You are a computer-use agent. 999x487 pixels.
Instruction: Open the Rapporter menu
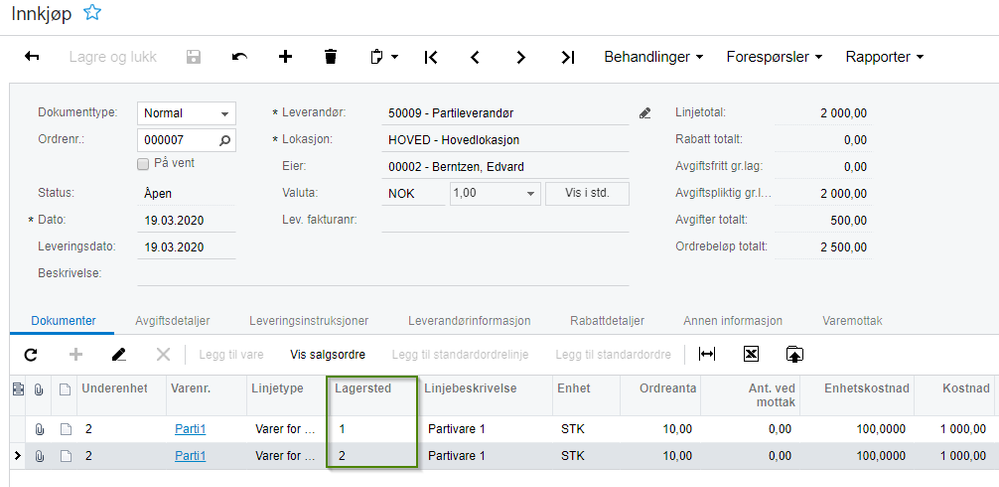[x=884, y=57]
